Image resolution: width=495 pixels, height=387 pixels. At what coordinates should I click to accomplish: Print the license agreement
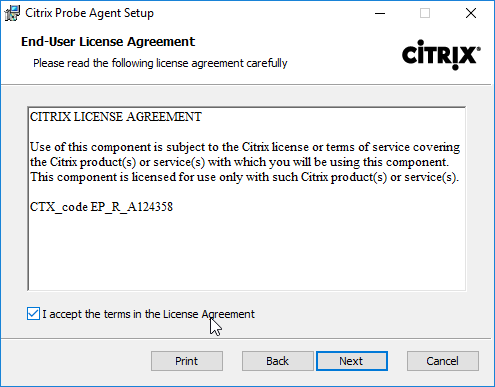(x=187, y=361)
